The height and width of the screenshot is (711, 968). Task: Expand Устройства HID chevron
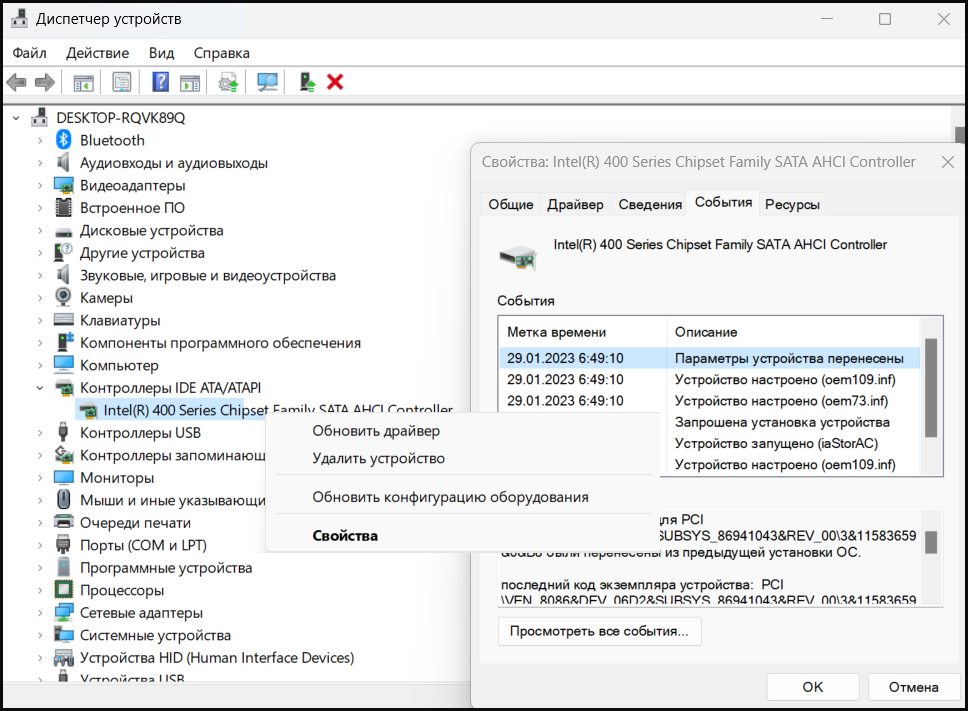coord(40,658)
